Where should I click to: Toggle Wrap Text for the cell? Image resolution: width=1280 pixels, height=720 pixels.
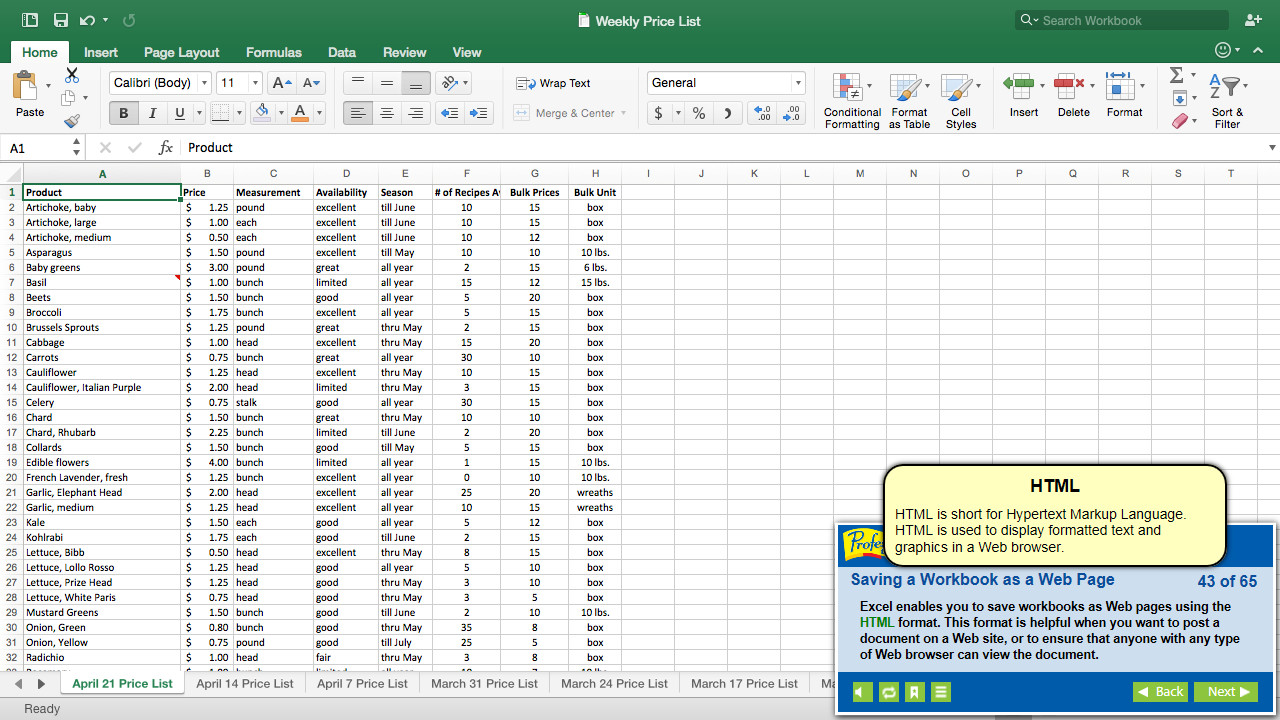tap(553, 83)
